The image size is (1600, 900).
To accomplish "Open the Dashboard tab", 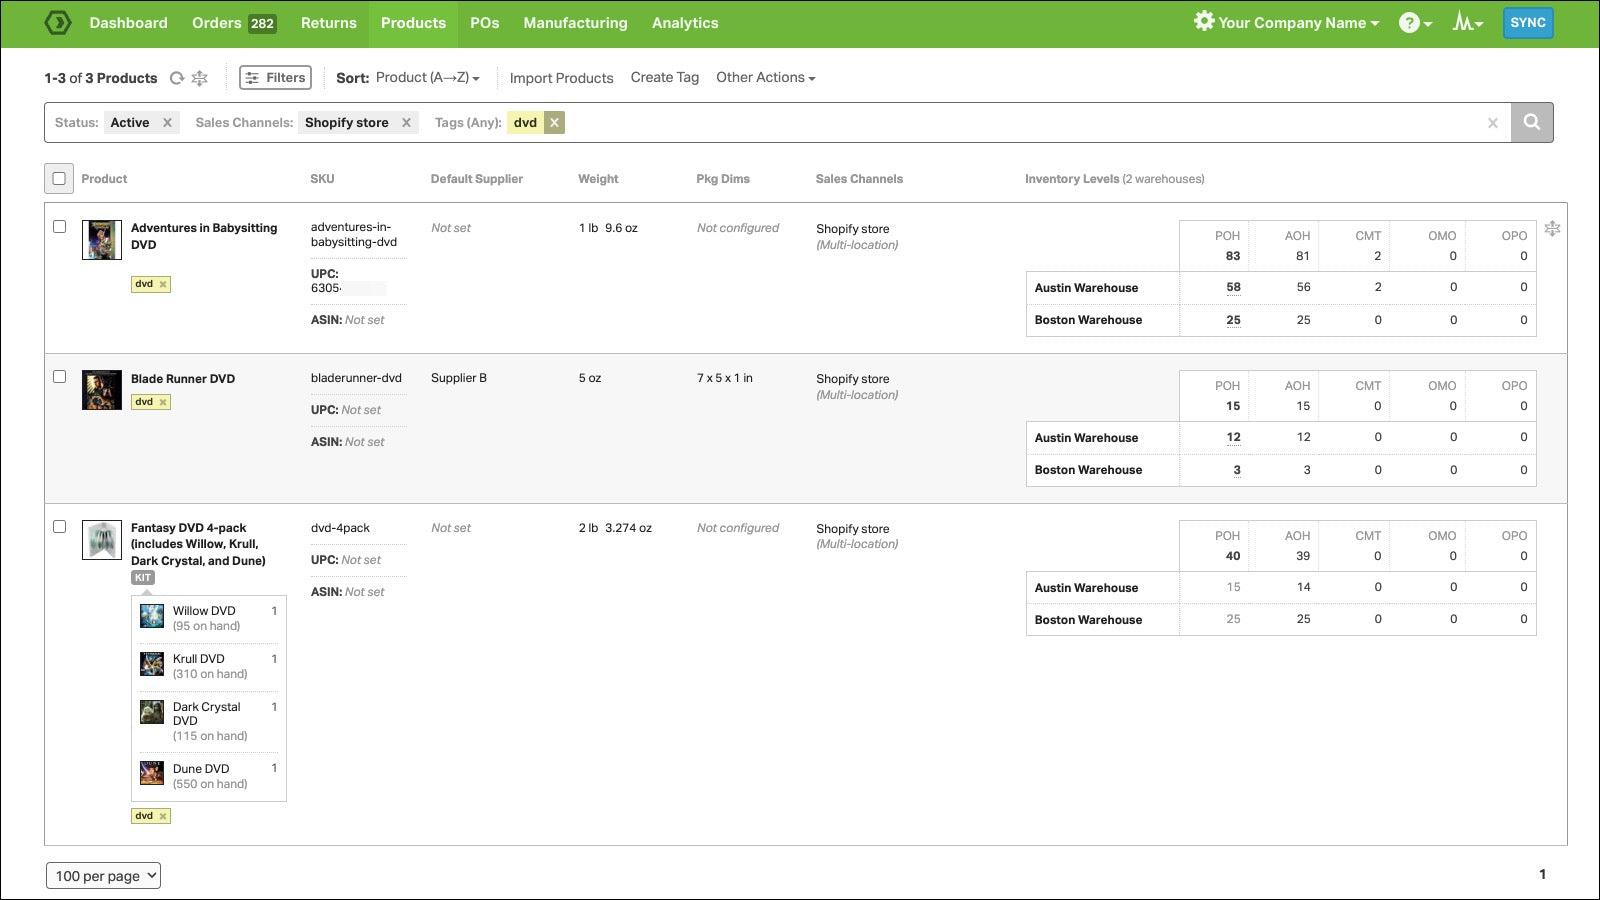I will coord(128,23).
